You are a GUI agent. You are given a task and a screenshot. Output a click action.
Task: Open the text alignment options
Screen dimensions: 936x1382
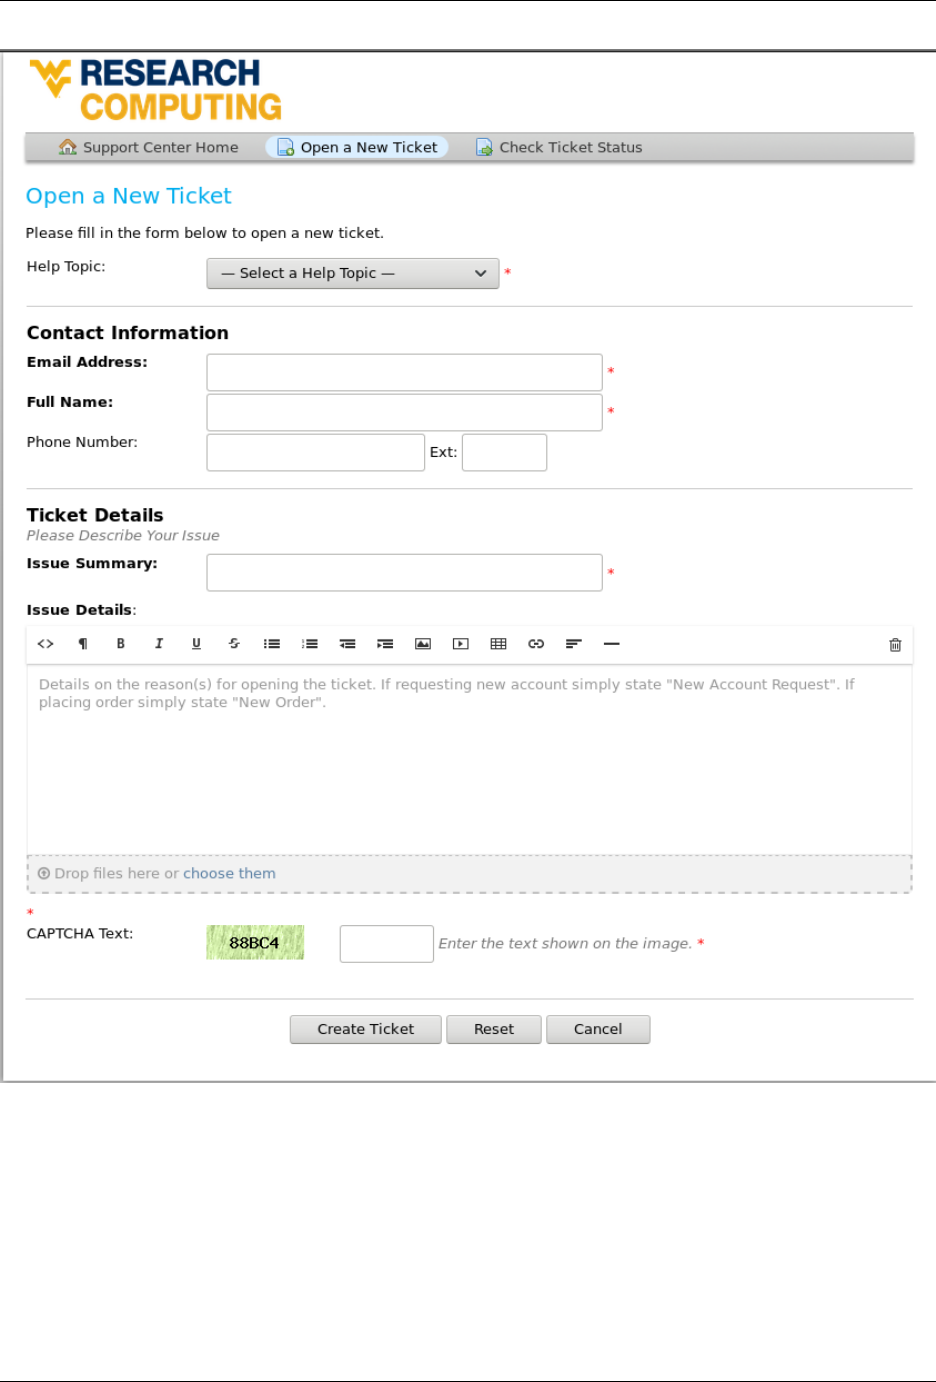(573, 644)
